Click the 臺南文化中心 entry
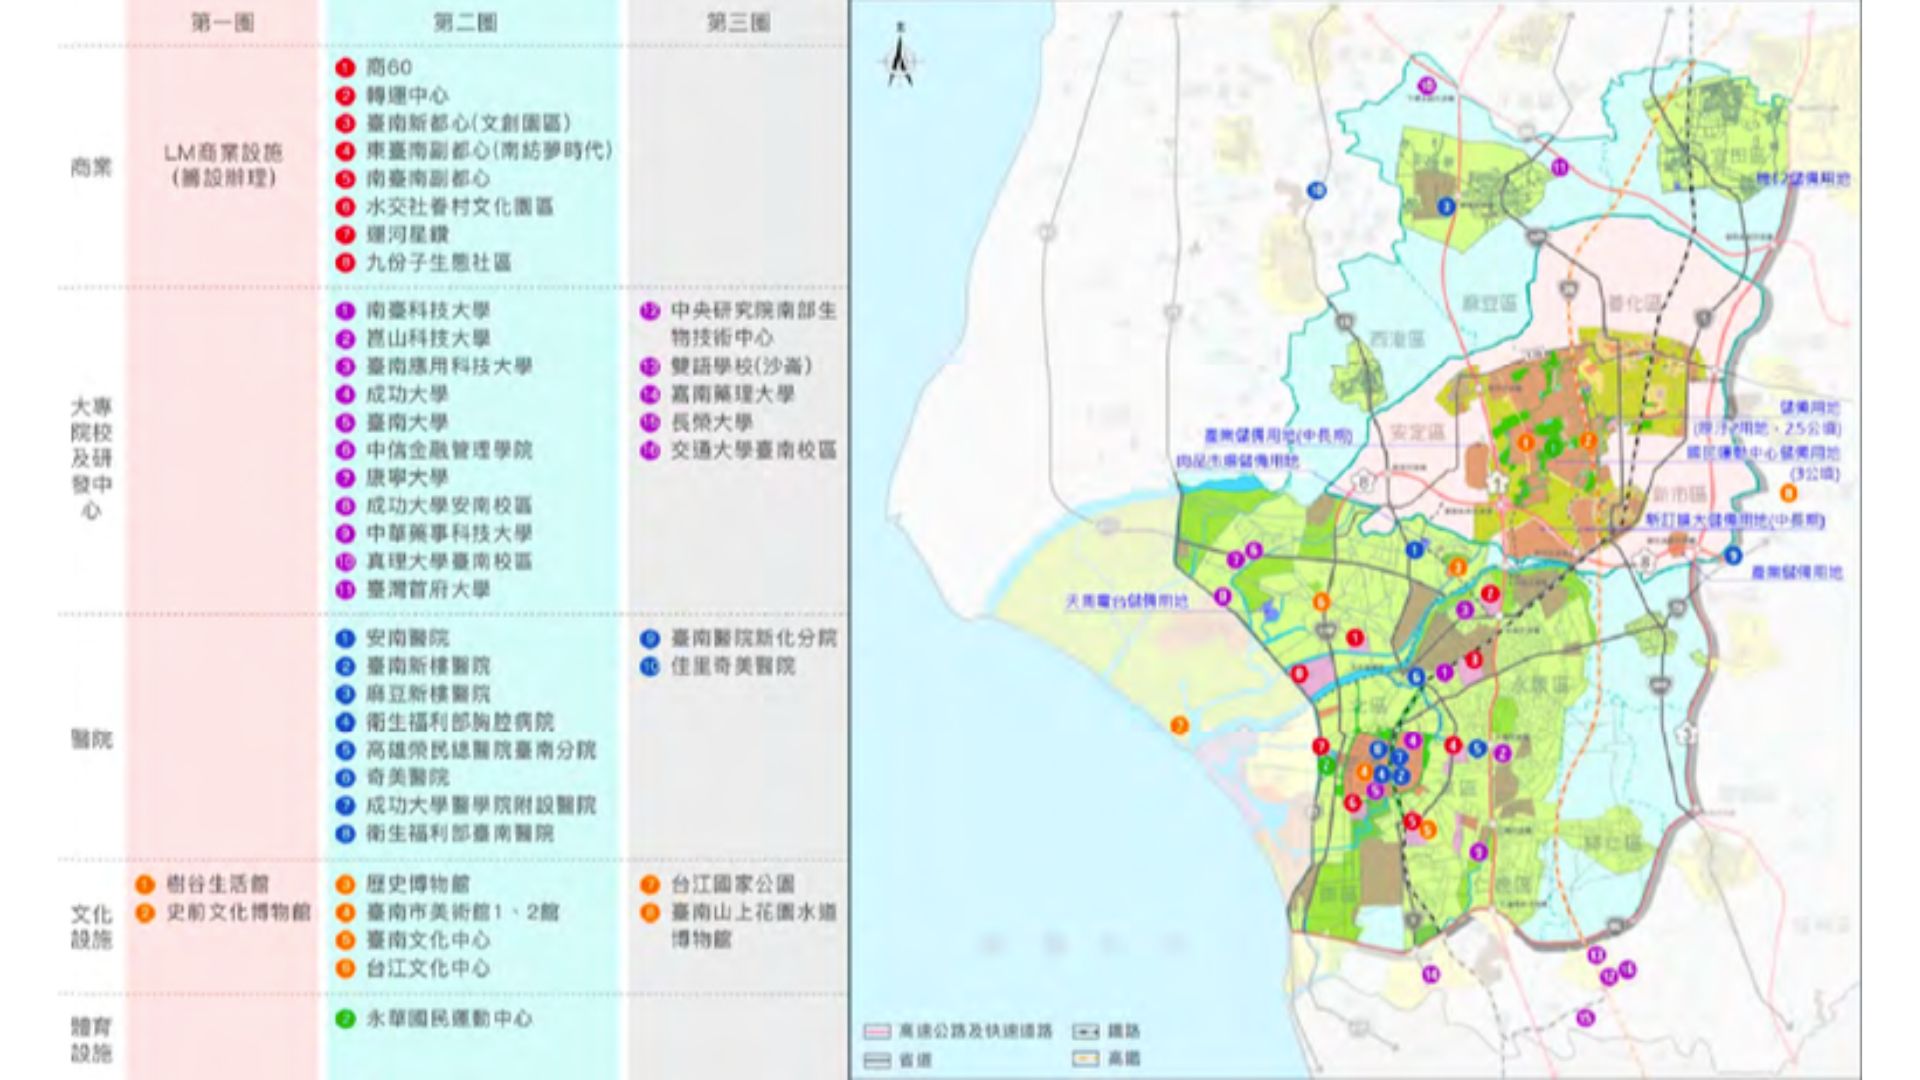1920x1080 pixels. click(x=428, y=940)
